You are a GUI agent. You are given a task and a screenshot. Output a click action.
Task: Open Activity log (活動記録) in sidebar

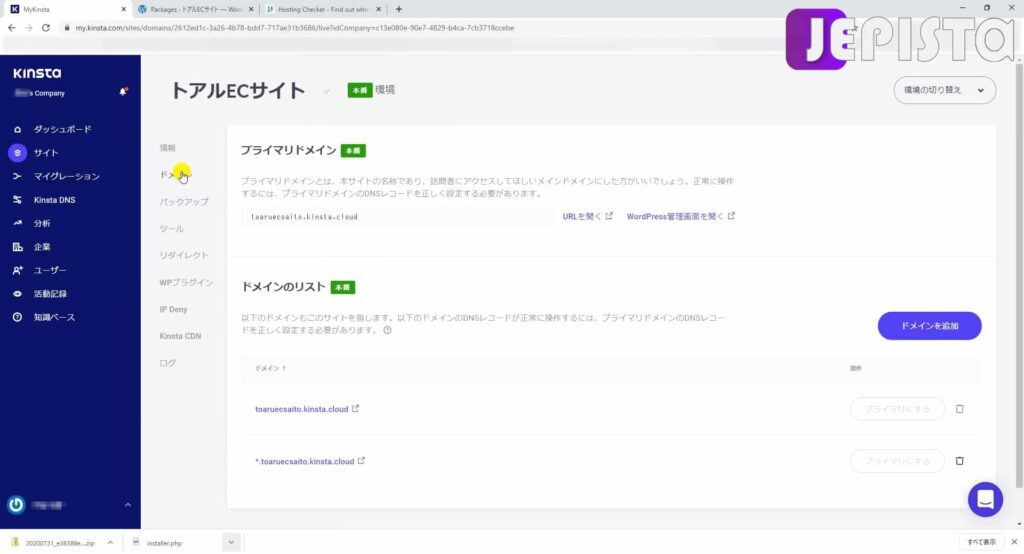tap(50, 294)
